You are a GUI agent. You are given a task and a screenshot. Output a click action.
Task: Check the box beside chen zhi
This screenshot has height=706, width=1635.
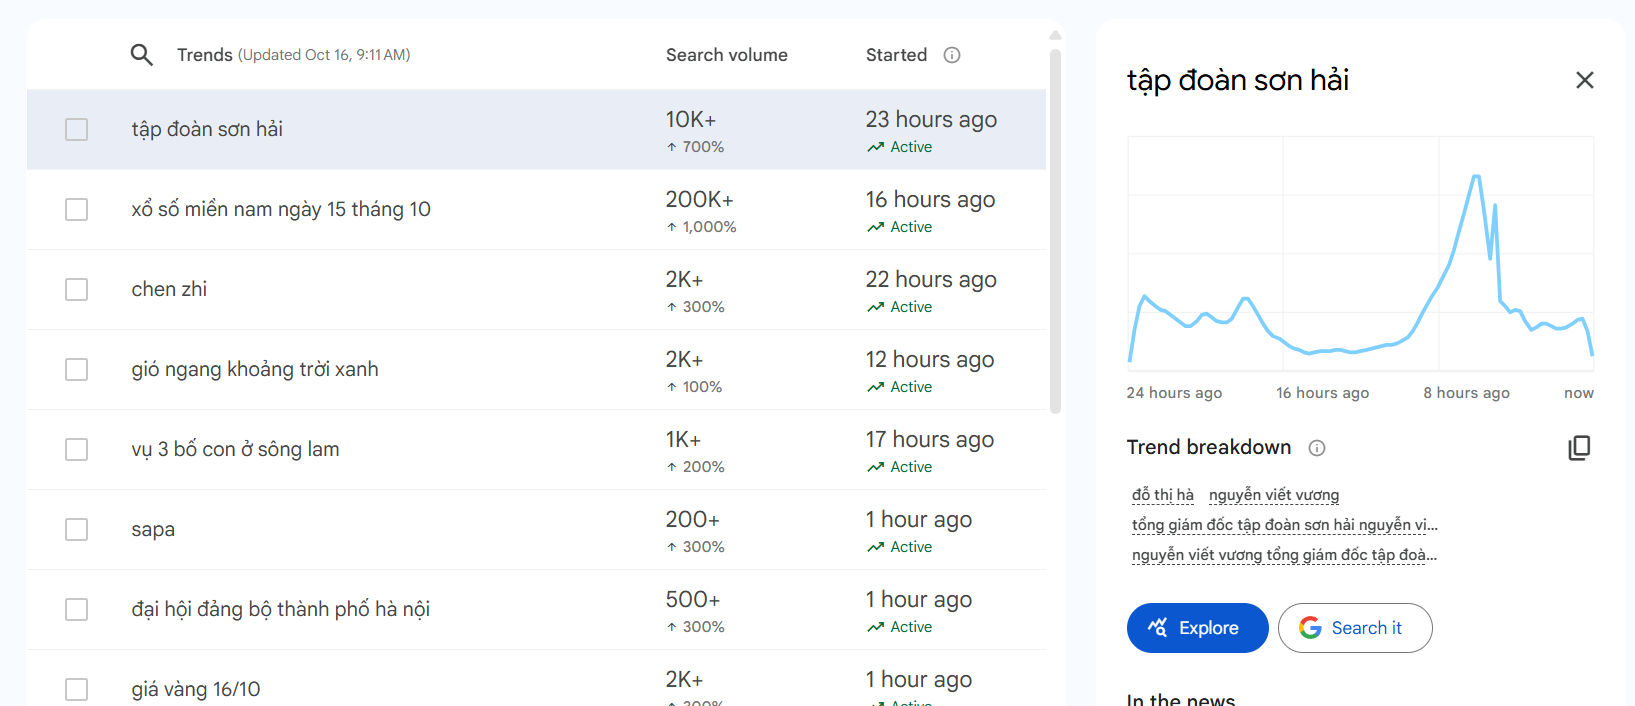(77, 289)
